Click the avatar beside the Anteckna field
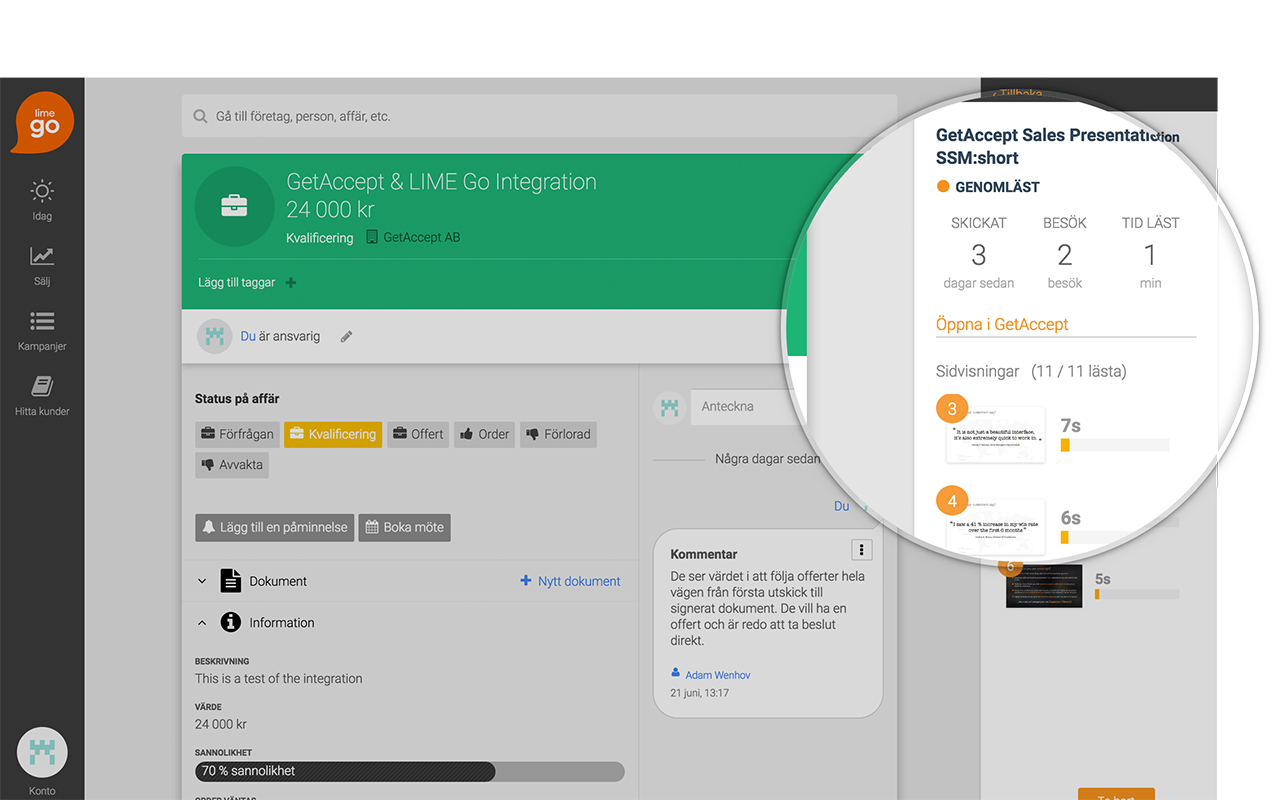Image resolution: width=1280 pixels, height=800 pixels. [670, 407]
